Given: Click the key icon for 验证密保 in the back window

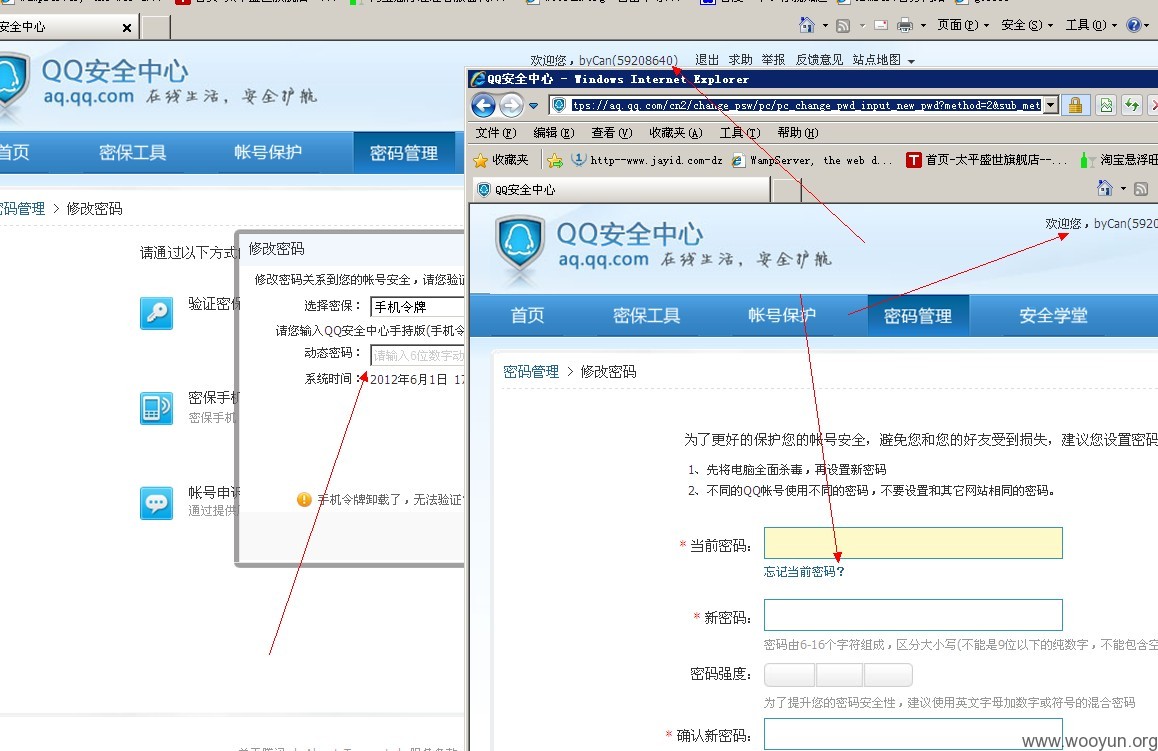Looking at the screenshot, I should pos(157,313).
